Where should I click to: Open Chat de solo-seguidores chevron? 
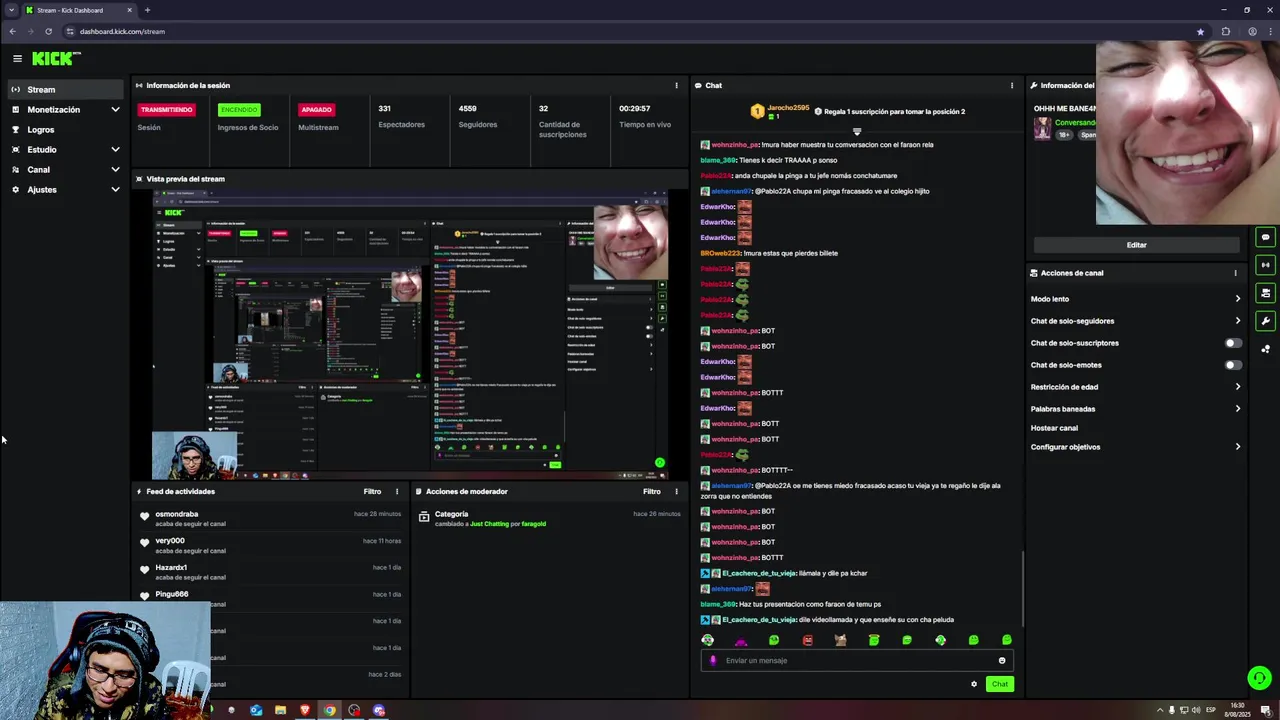tap(1237, 321)
